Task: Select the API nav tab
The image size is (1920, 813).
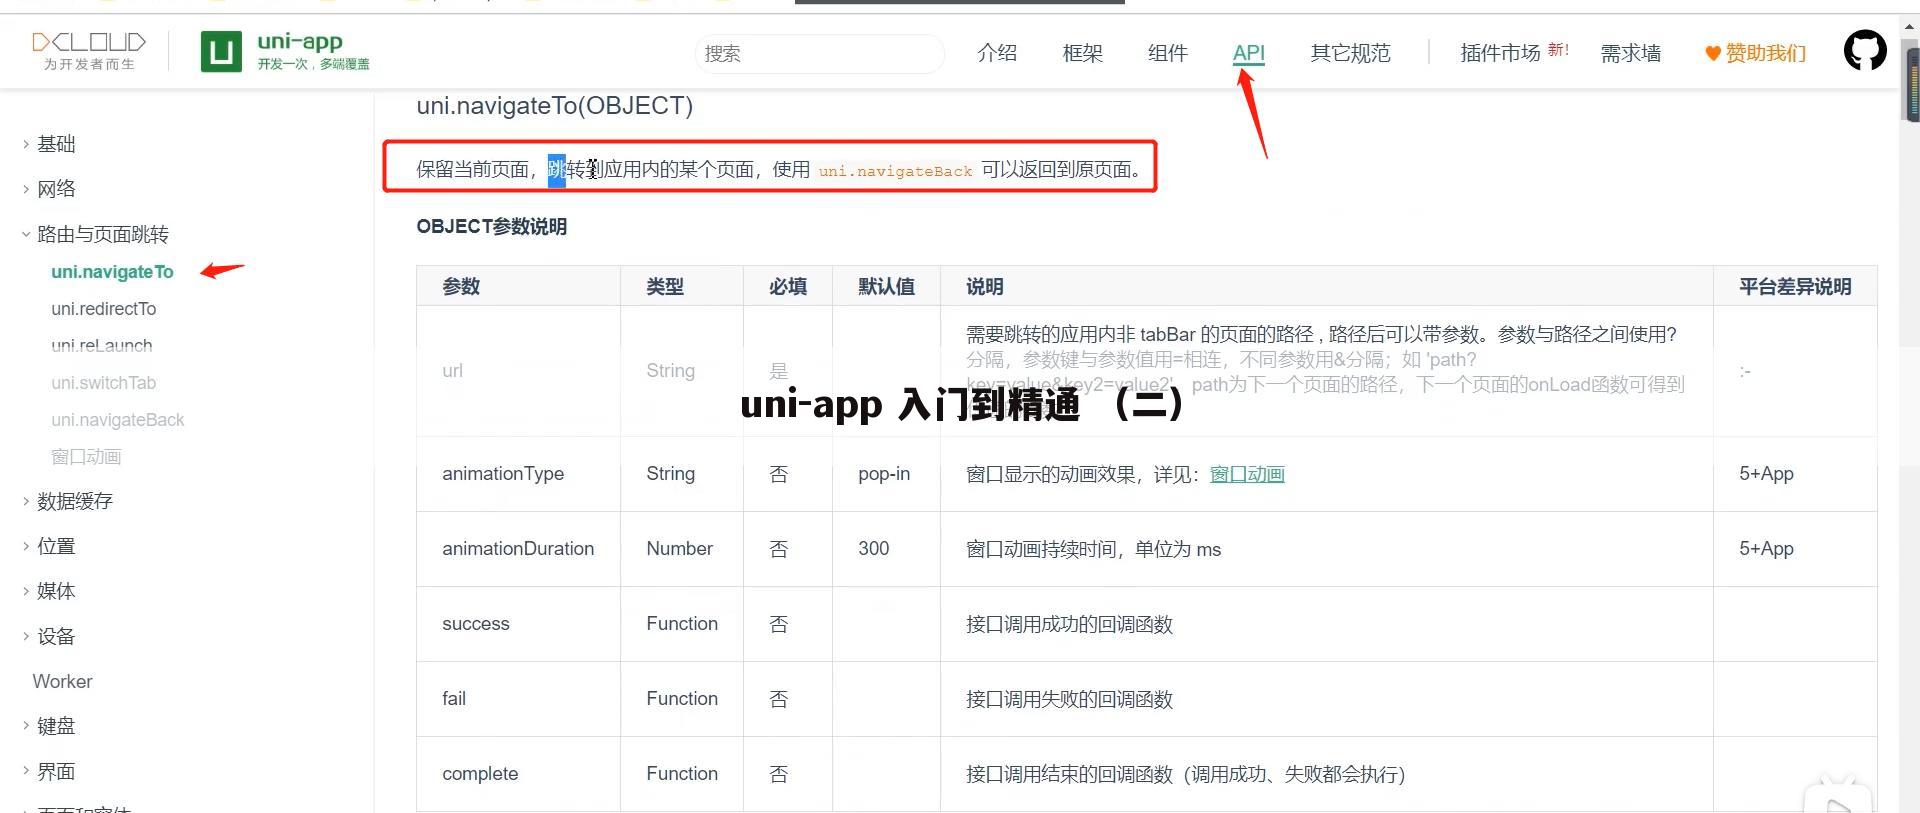Action: [x=1248, y=53]
